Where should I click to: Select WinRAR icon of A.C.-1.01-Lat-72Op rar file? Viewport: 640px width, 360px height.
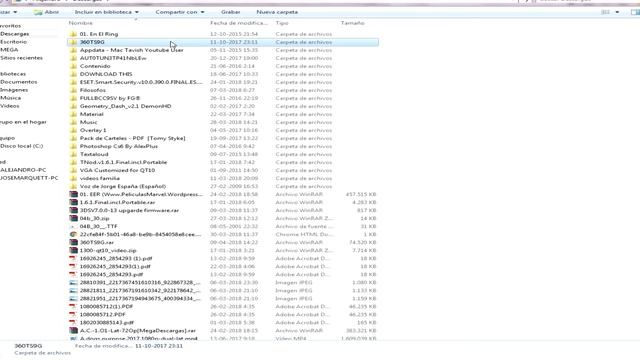tap(73, 331)
